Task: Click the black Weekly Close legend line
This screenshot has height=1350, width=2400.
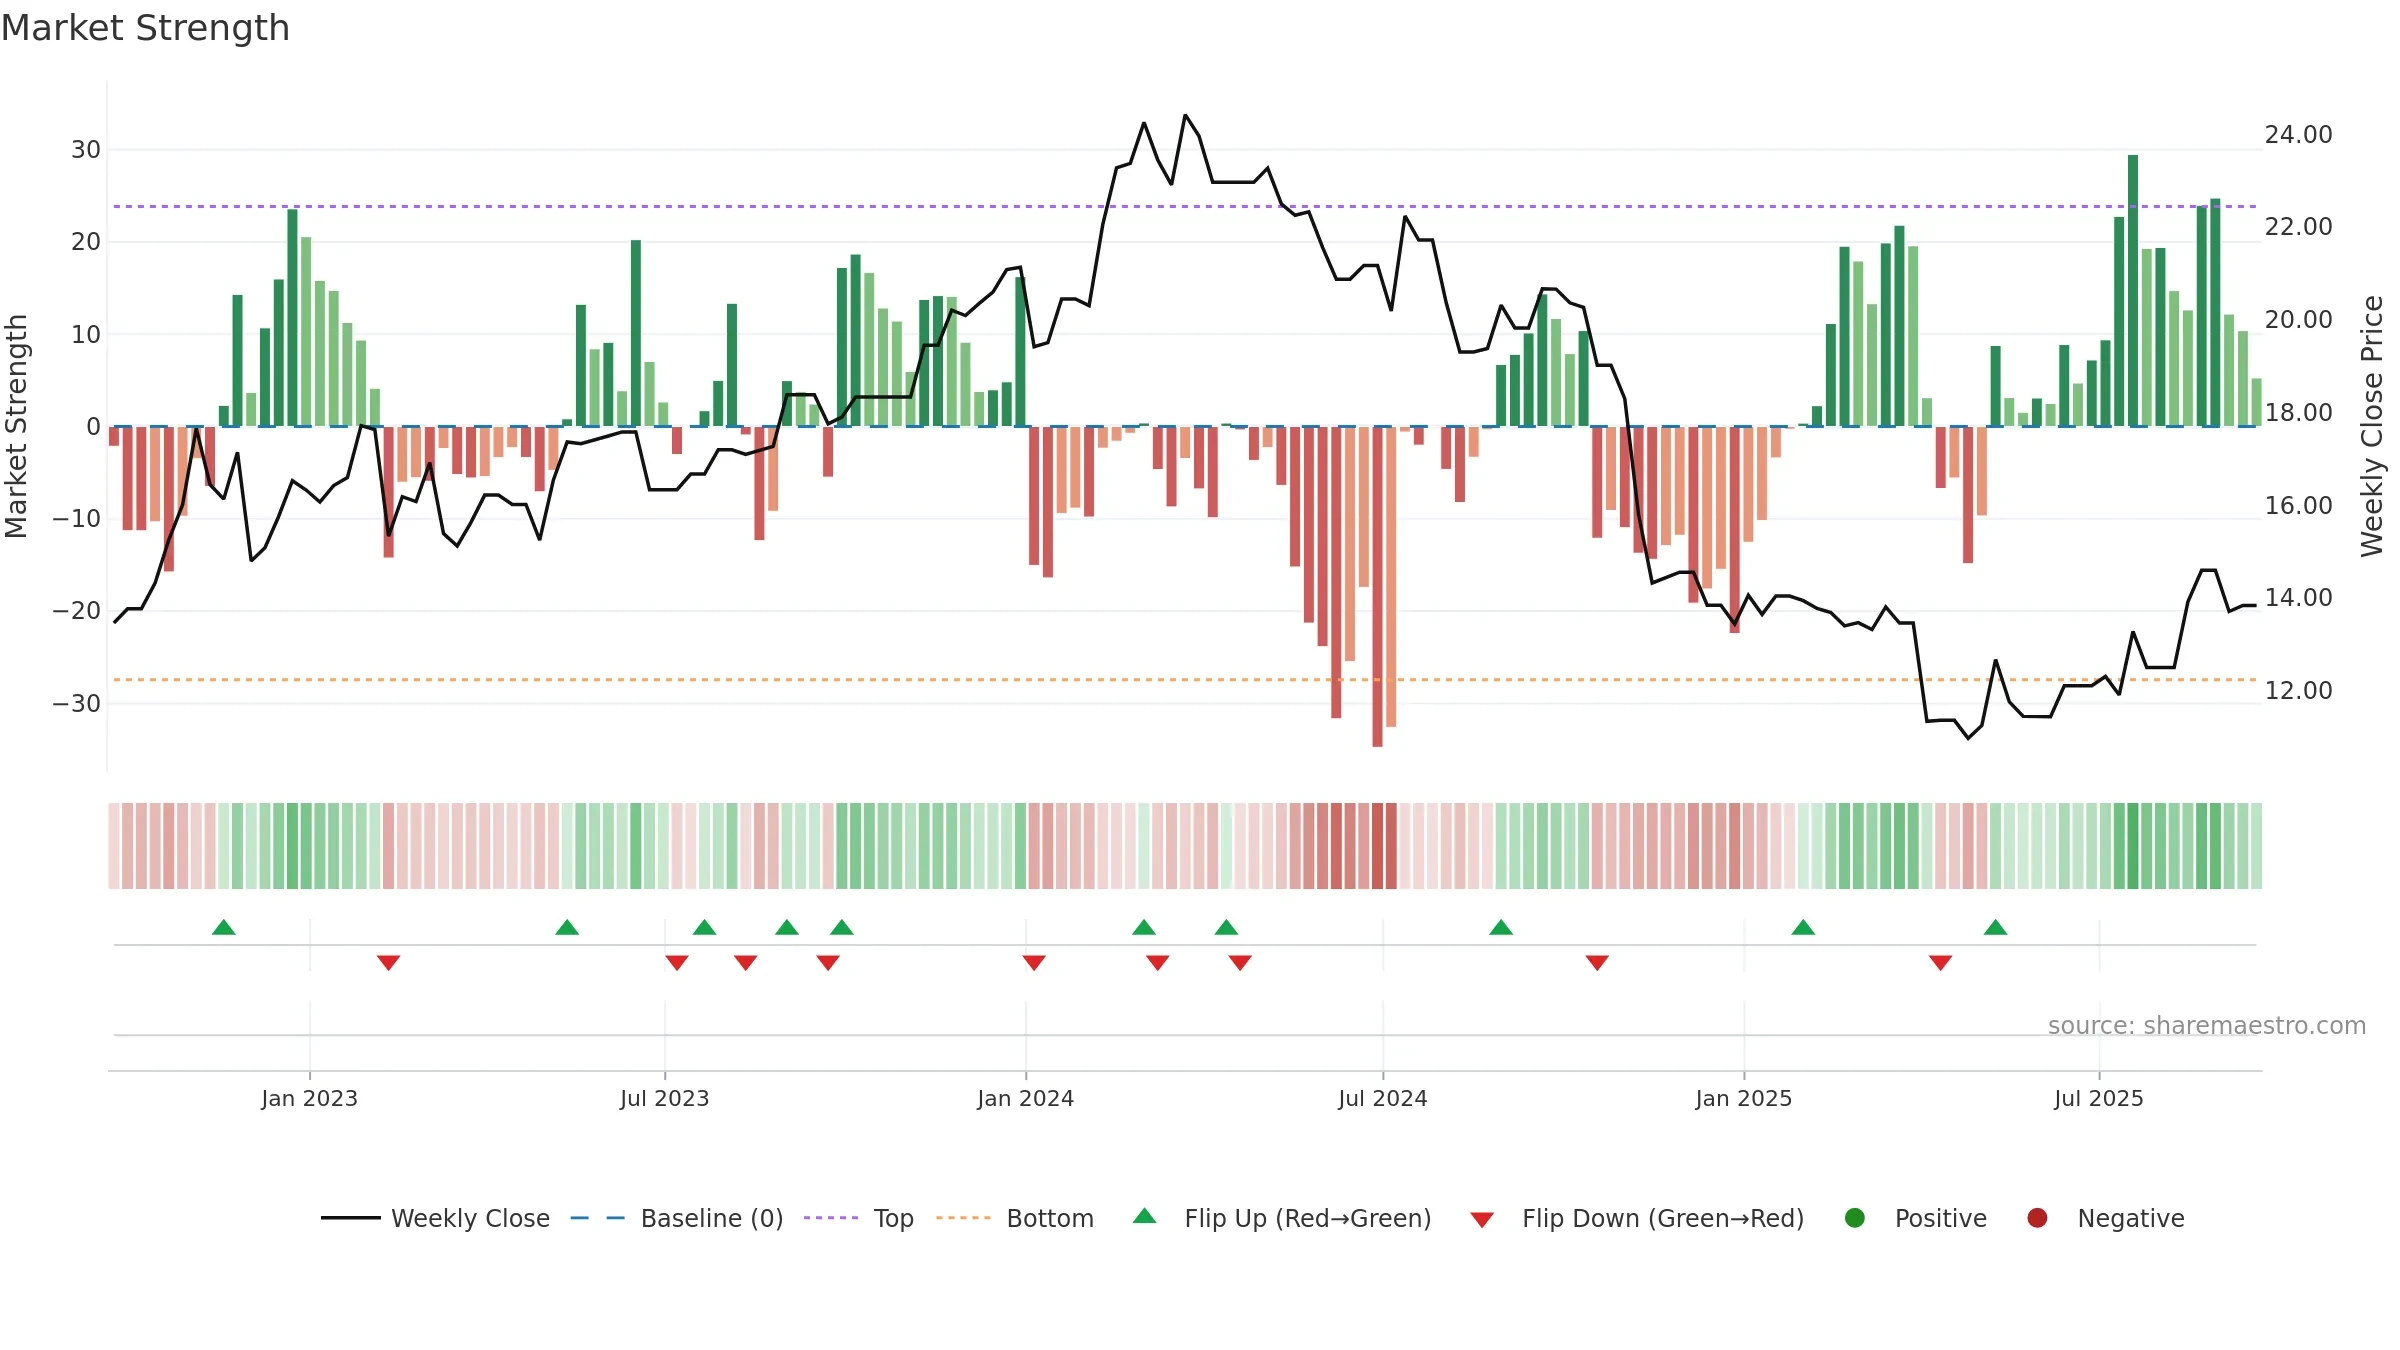Action: point(351,1218)
